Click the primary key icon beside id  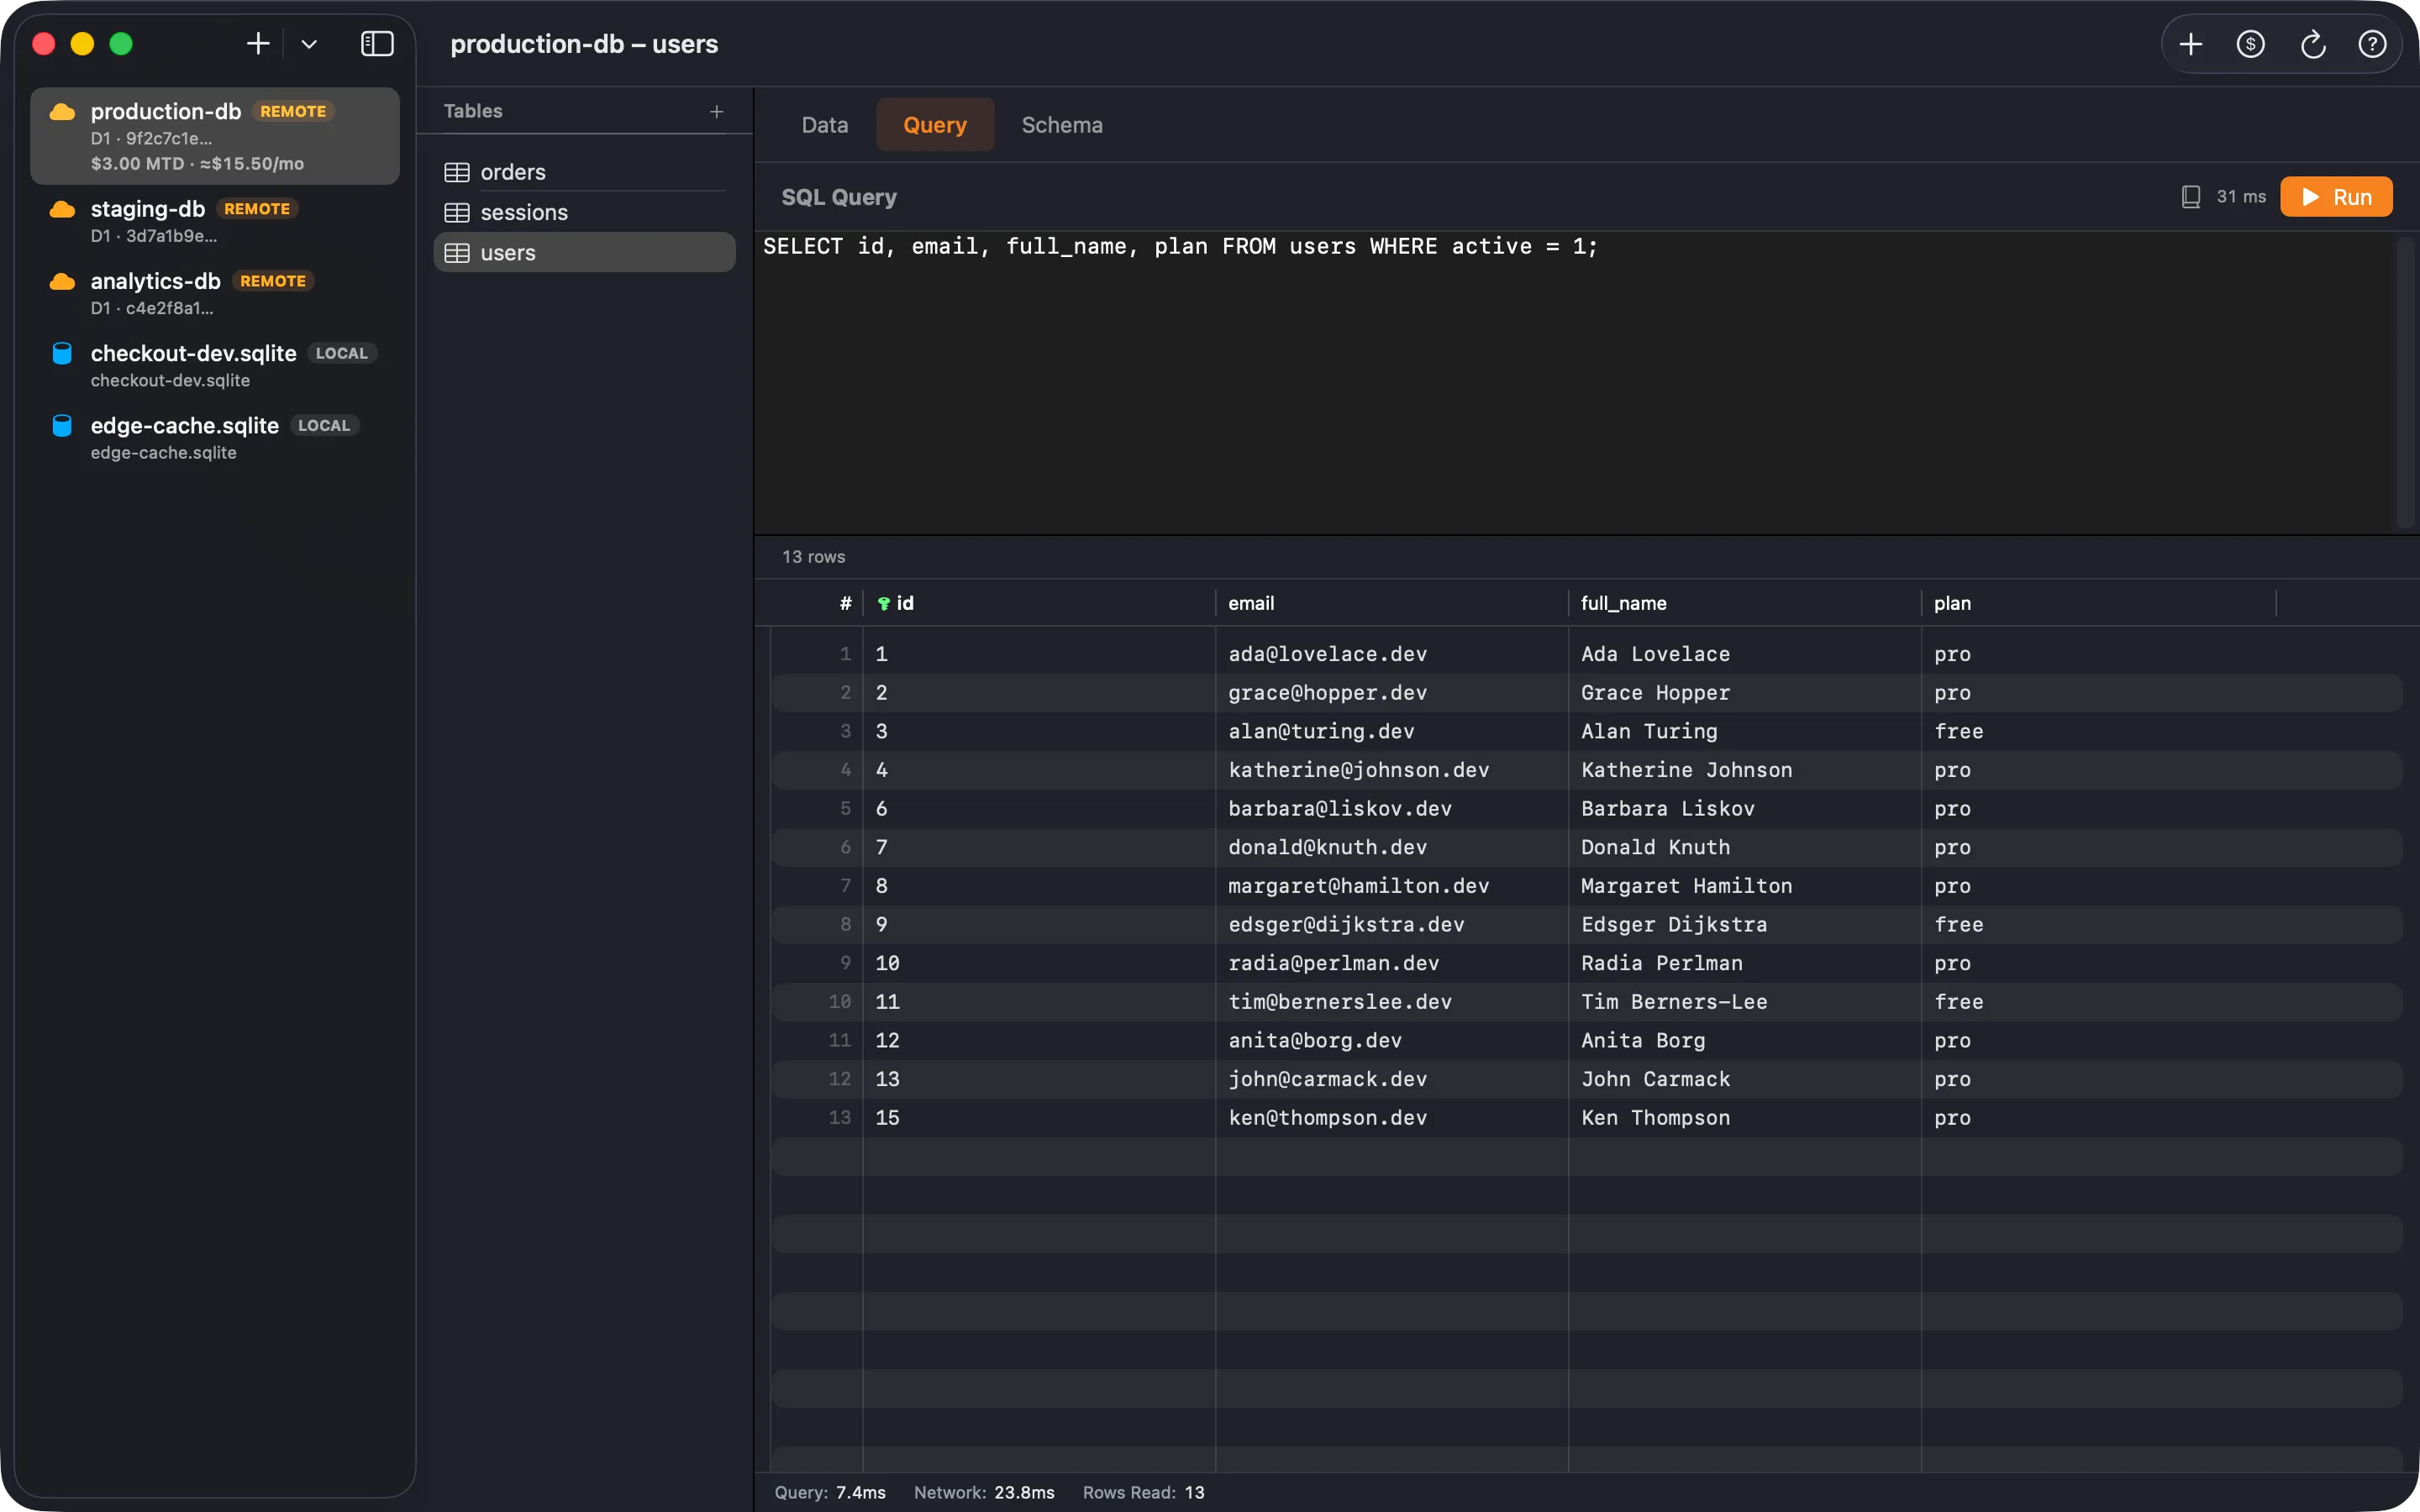(884, 604)
